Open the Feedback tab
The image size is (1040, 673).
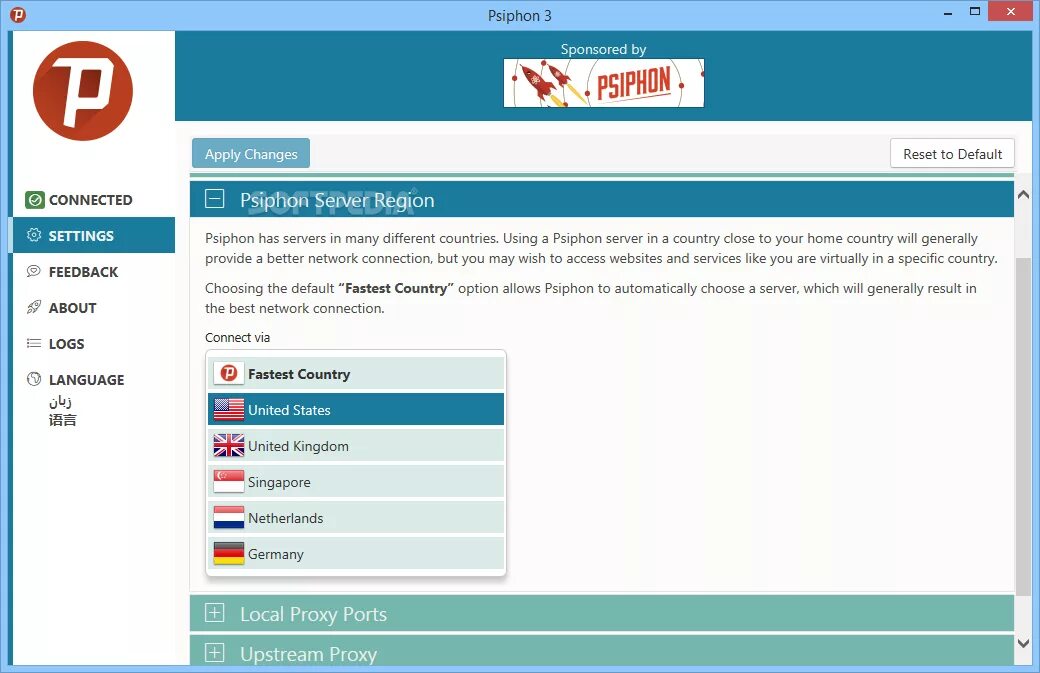(94, 271)
